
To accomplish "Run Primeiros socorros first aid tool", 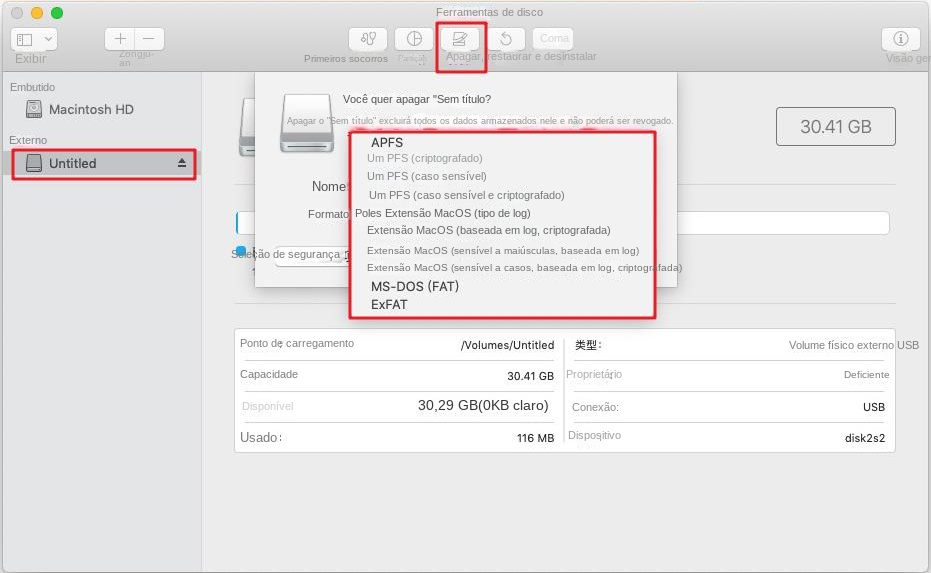I will 368,39.
